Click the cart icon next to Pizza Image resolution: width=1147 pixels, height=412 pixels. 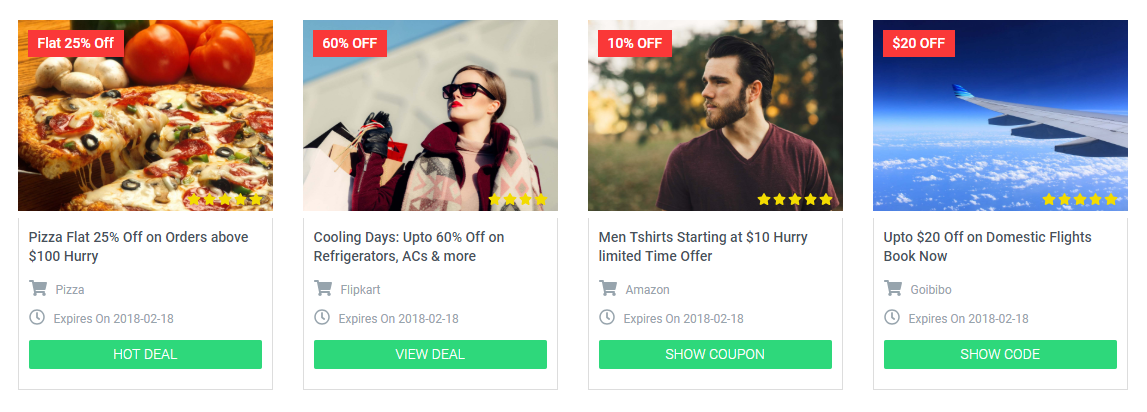pyautogui.click(x=37, y=288)
